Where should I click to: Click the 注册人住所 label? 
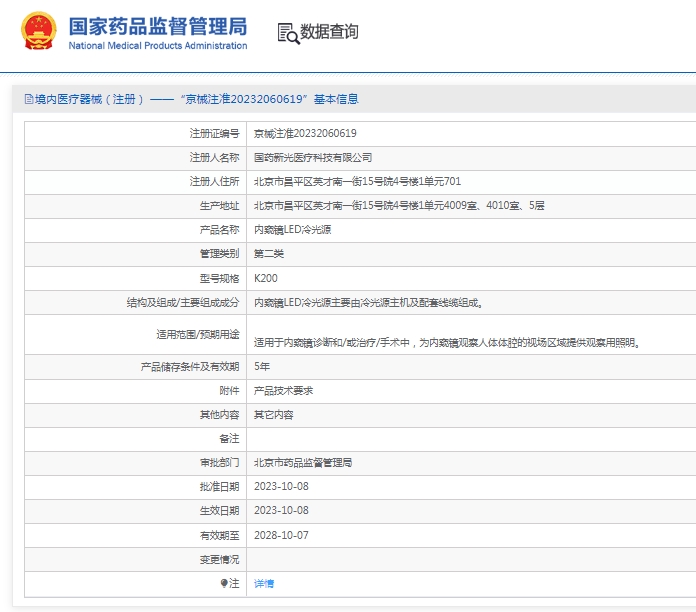click(214, 181)
